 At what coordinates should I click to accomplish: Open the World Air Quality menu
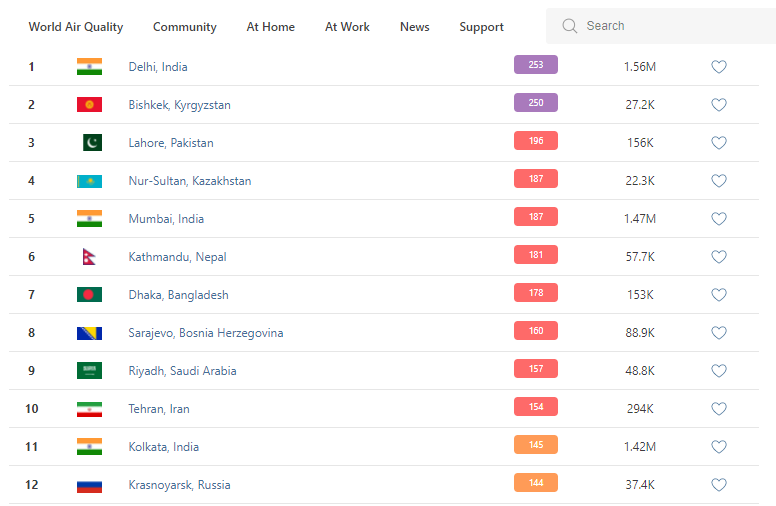(76, 27)
